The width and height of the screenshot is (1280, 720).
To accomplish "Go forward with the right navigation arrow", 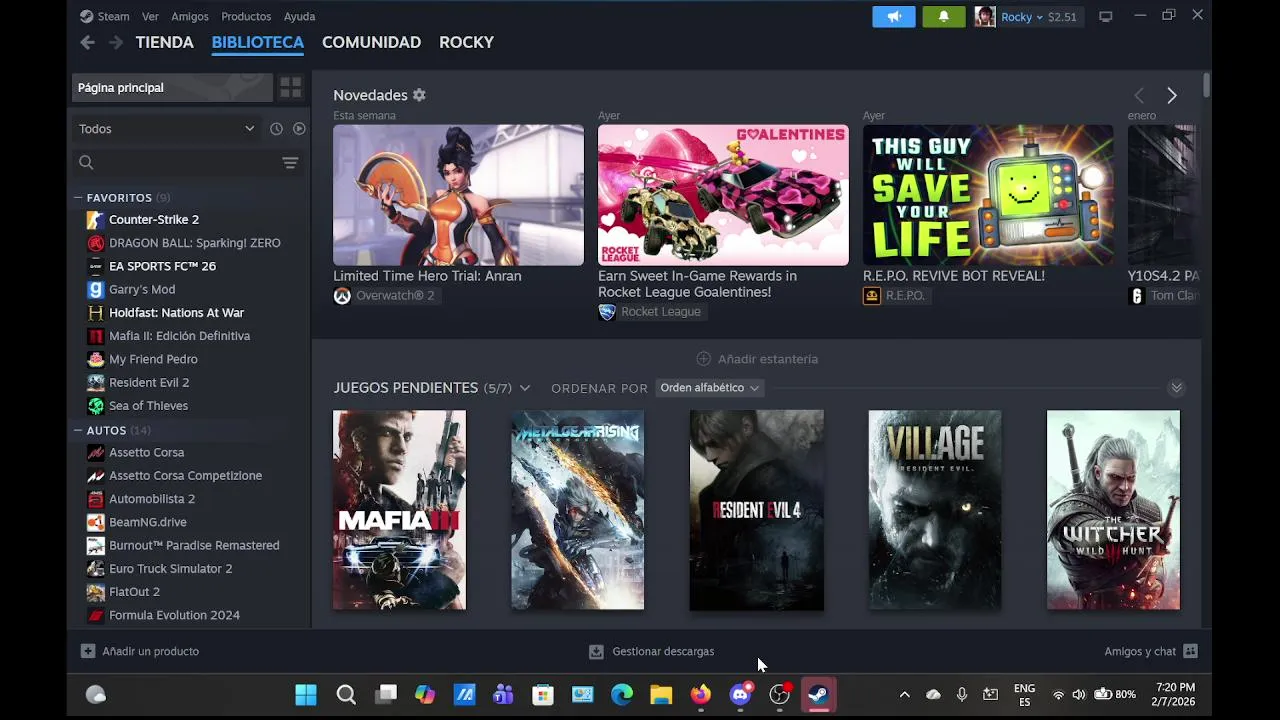I will click(x=116, y=42).
